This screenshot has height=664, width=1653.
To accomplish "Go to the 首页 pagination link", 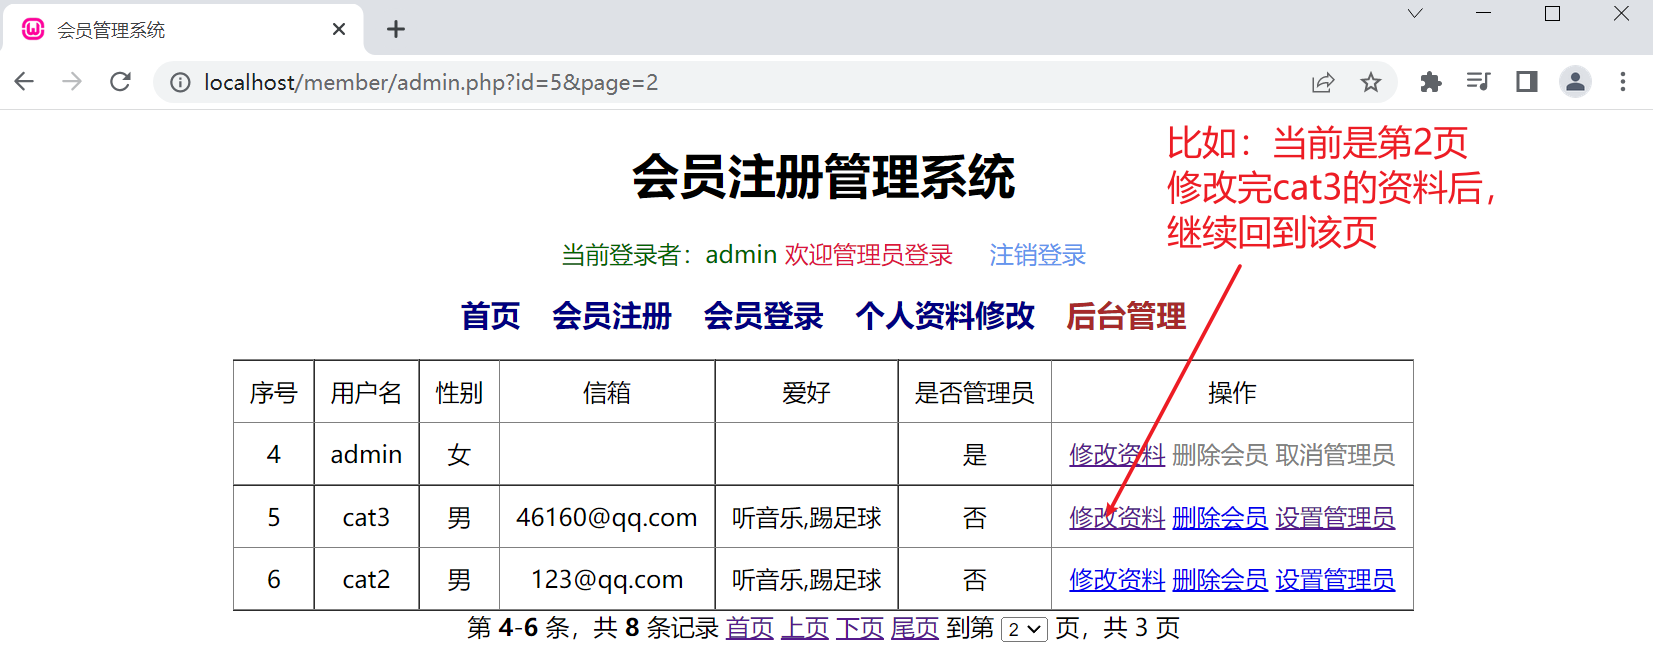I will click(x=750, y=628).
